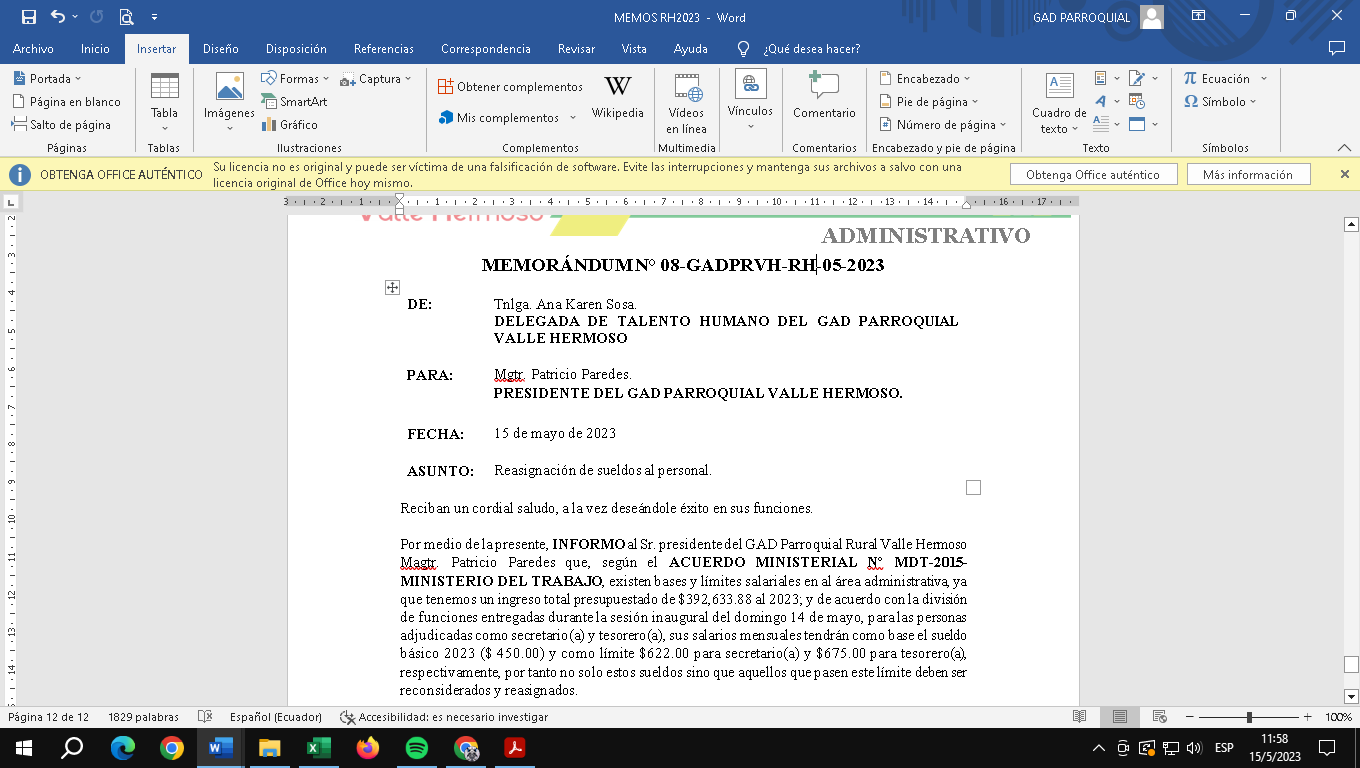1360x768 pixels.
Task: Click the zoom slider handle
Action: click(x=1249, y=717)
